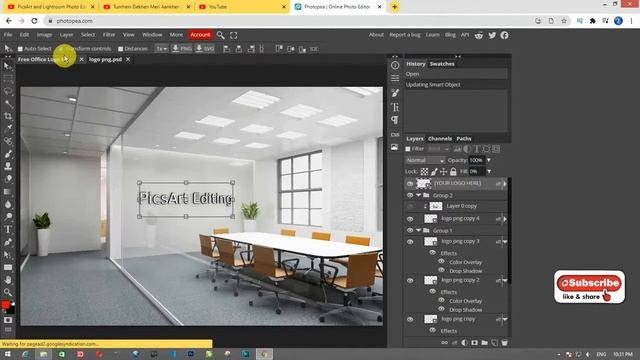Export using the SVG button
Viewport: 640px width, 360px height.
click(205, 49)
